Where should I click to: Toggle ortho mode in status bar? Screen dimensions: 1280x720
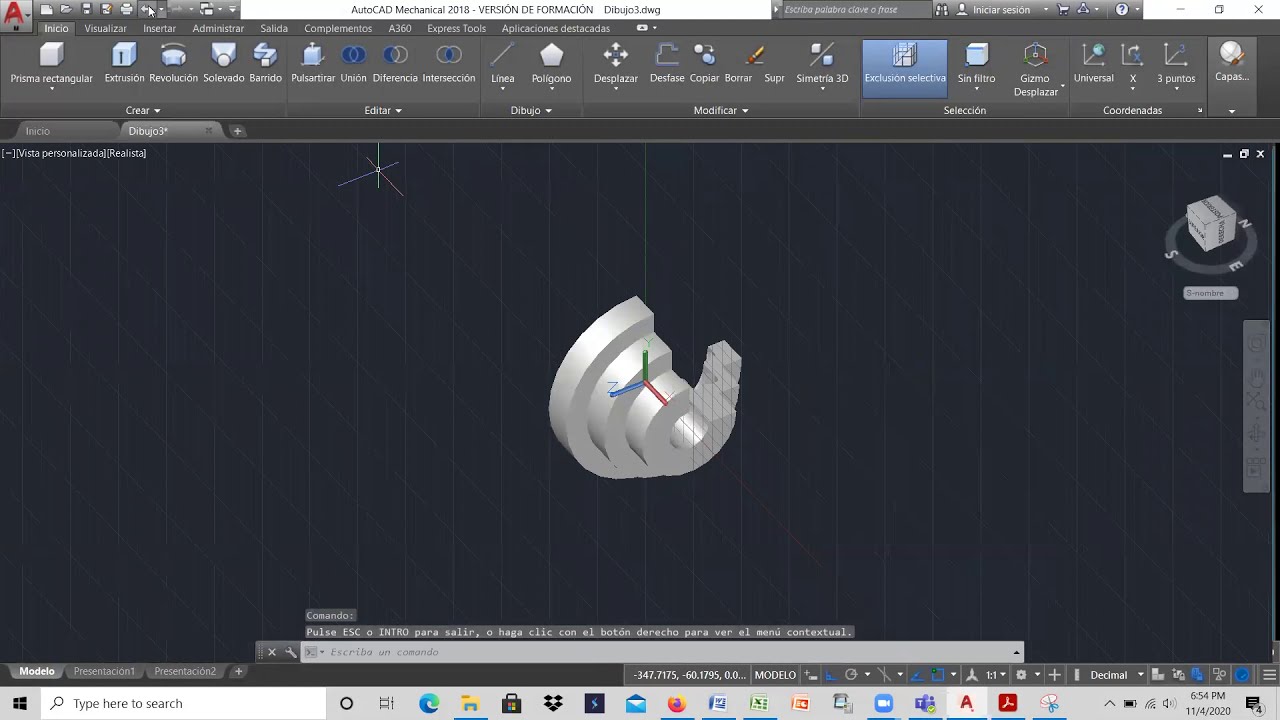[x=831, y=675]
